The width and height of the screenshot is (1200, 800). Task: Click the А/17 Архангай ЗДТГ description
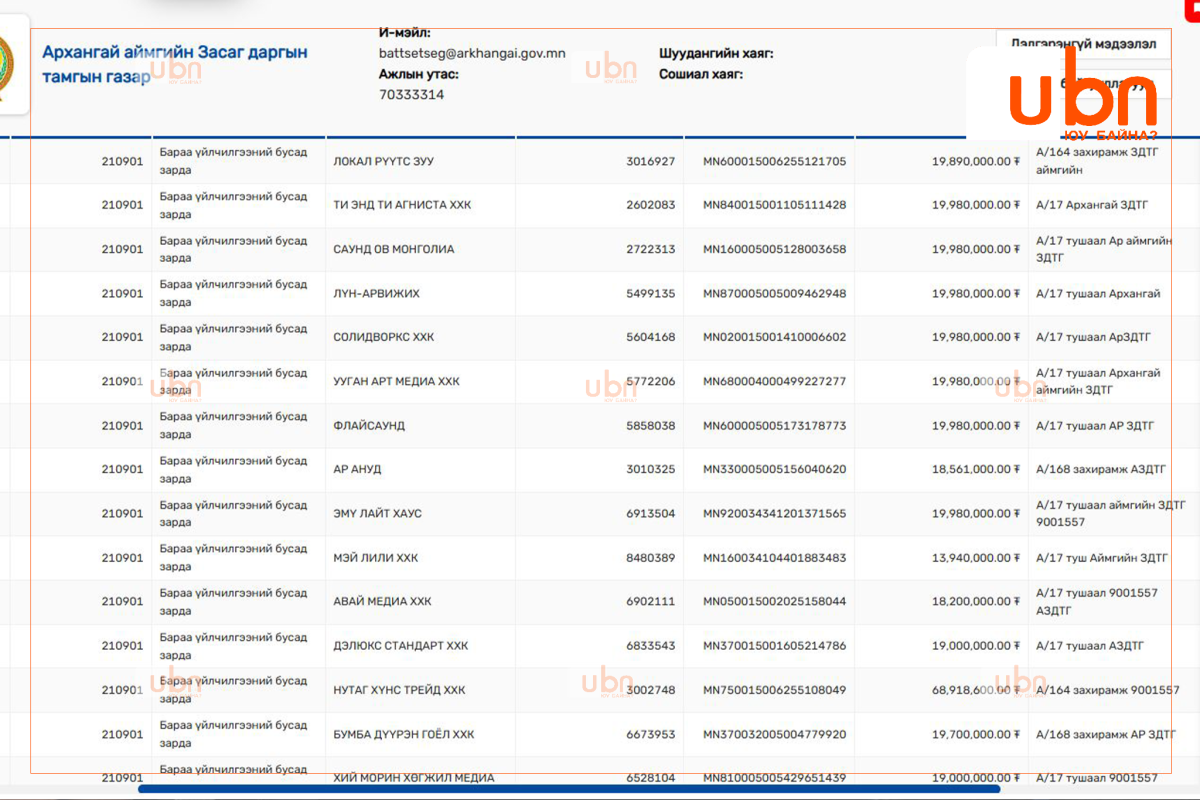(1092, 205)
